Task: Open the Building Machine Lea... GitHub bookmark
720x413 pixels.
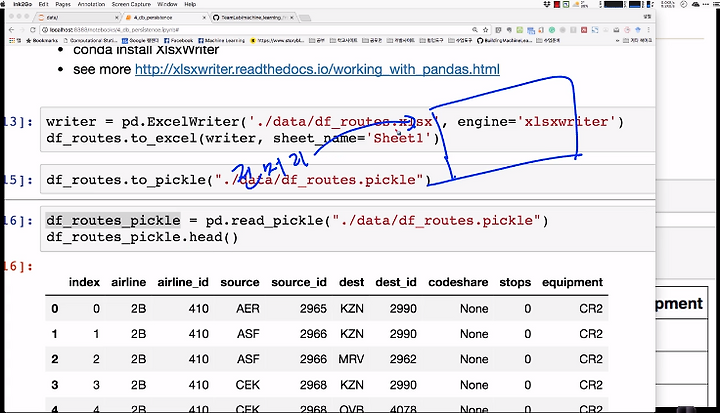Action: point(504,40)
